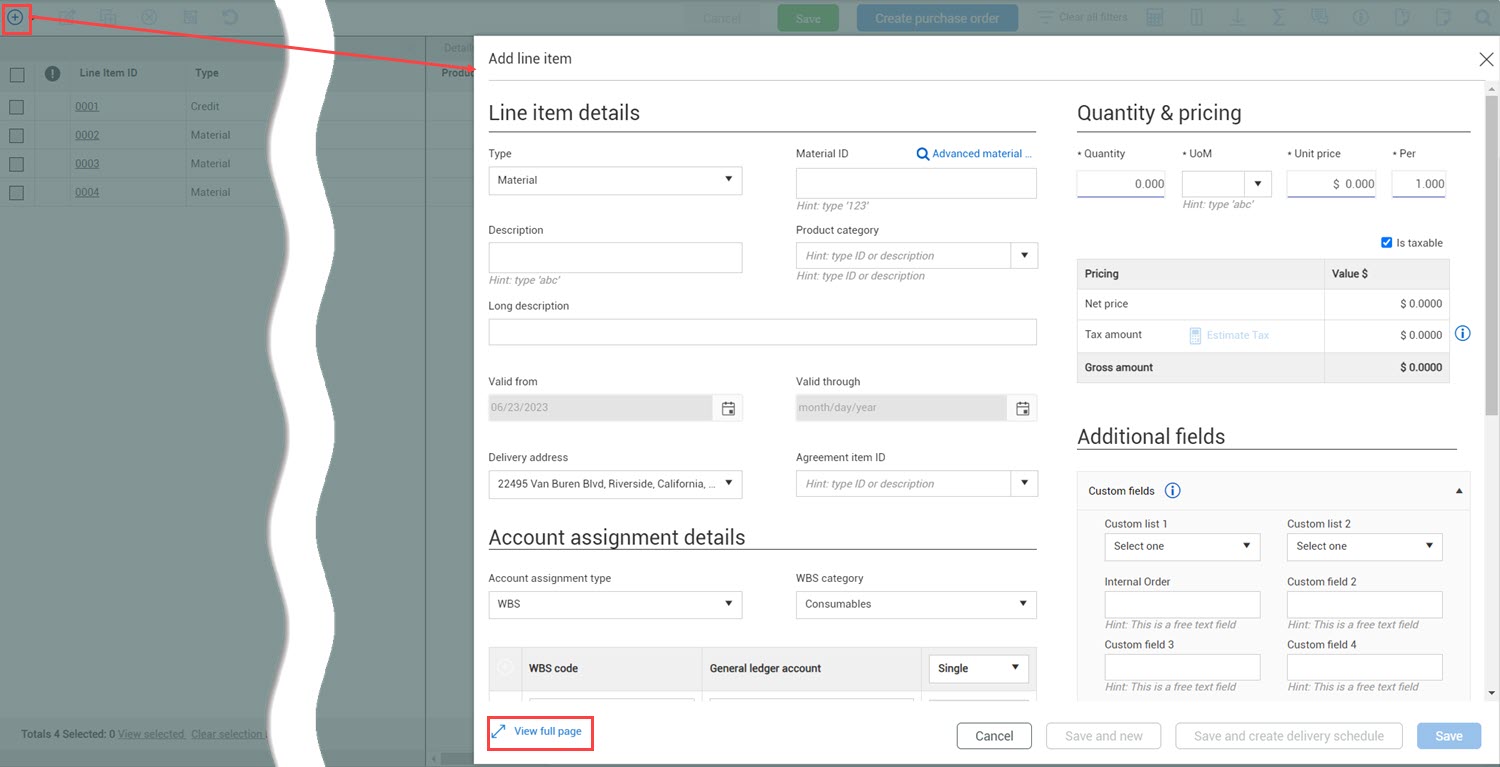Click the info icon beside Tax amount
The width and height of the screenshot is (1500, 767).
[x=1462, y=333]
